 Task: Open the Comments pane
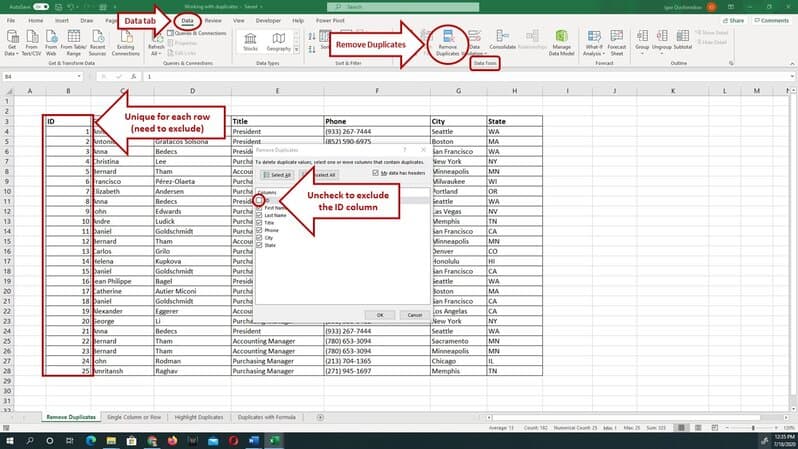coord(772,20)
